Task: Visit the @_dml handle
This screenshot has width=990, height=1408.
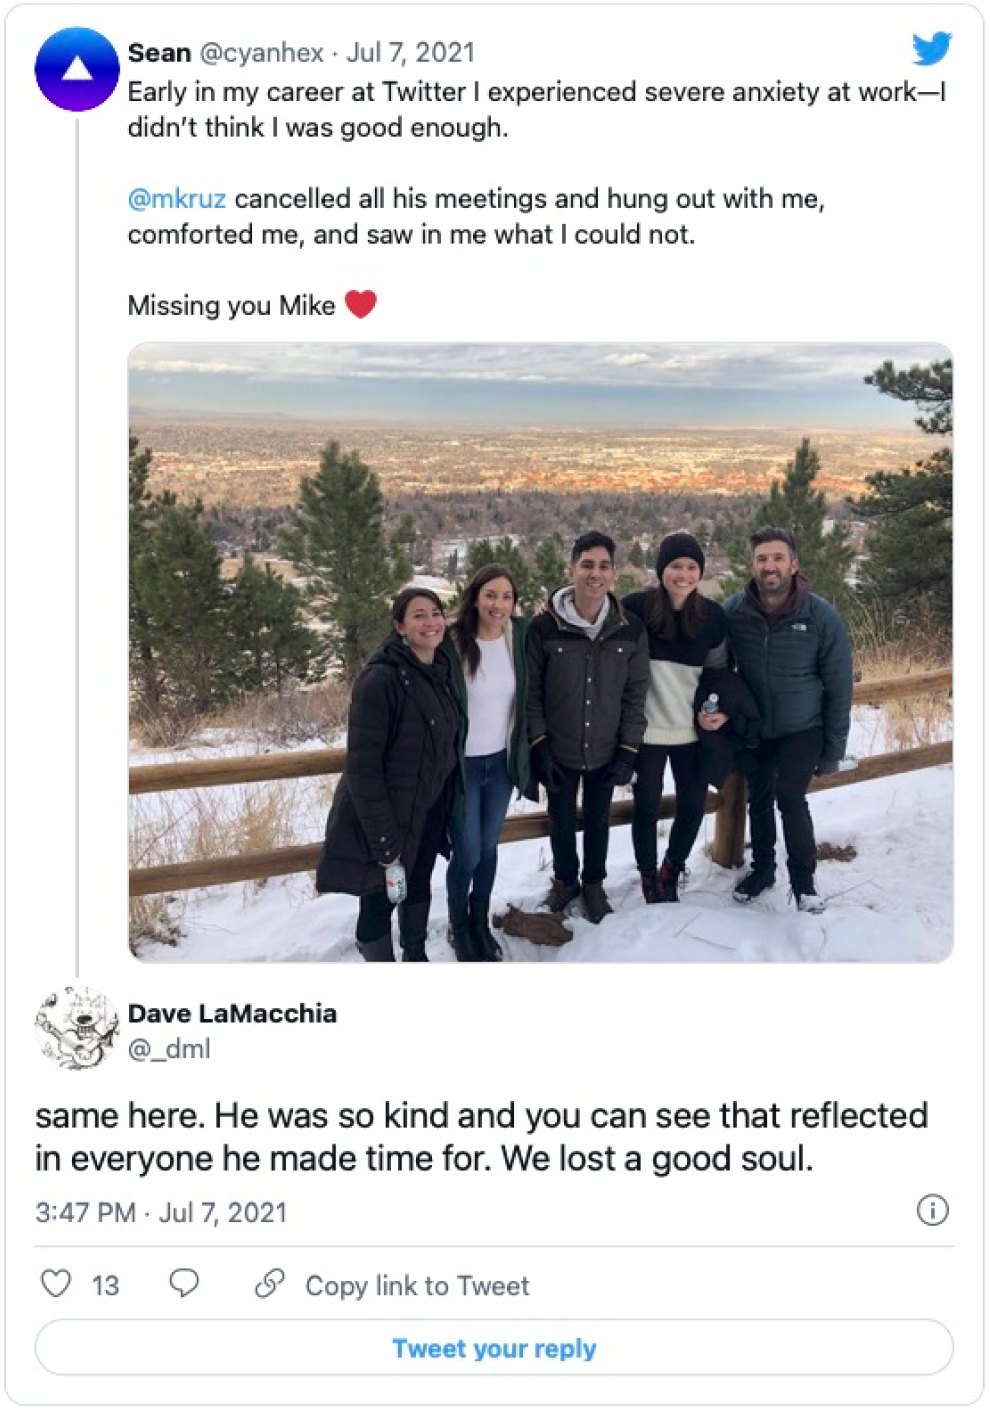Action: 169,1049
